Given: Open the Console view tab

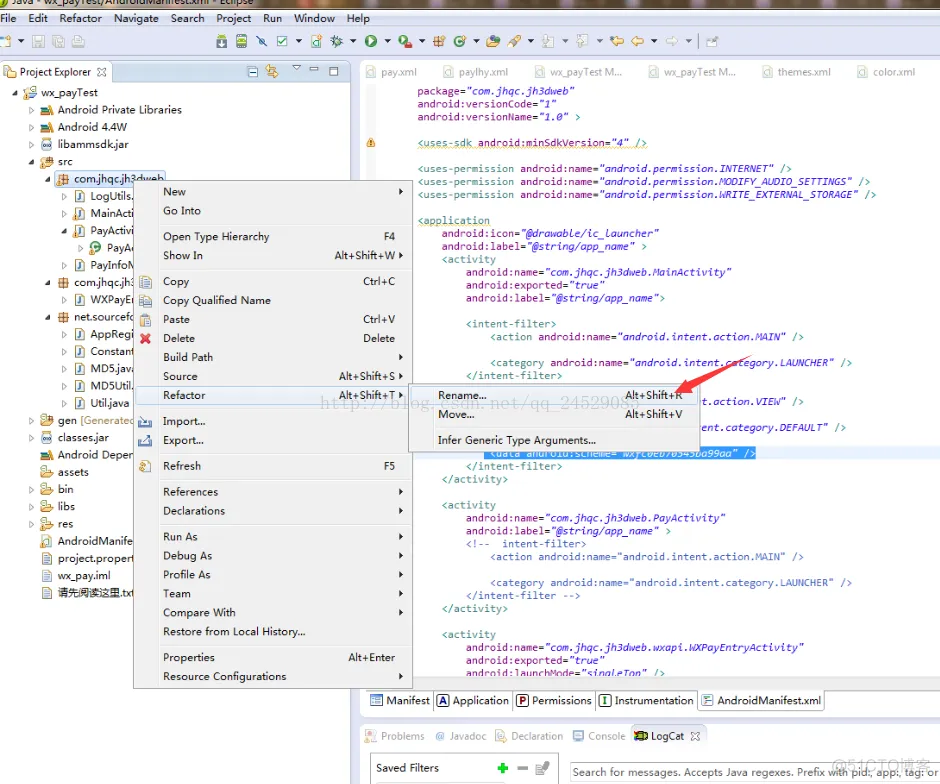Looking at the screenshot, I should point(599,736).
